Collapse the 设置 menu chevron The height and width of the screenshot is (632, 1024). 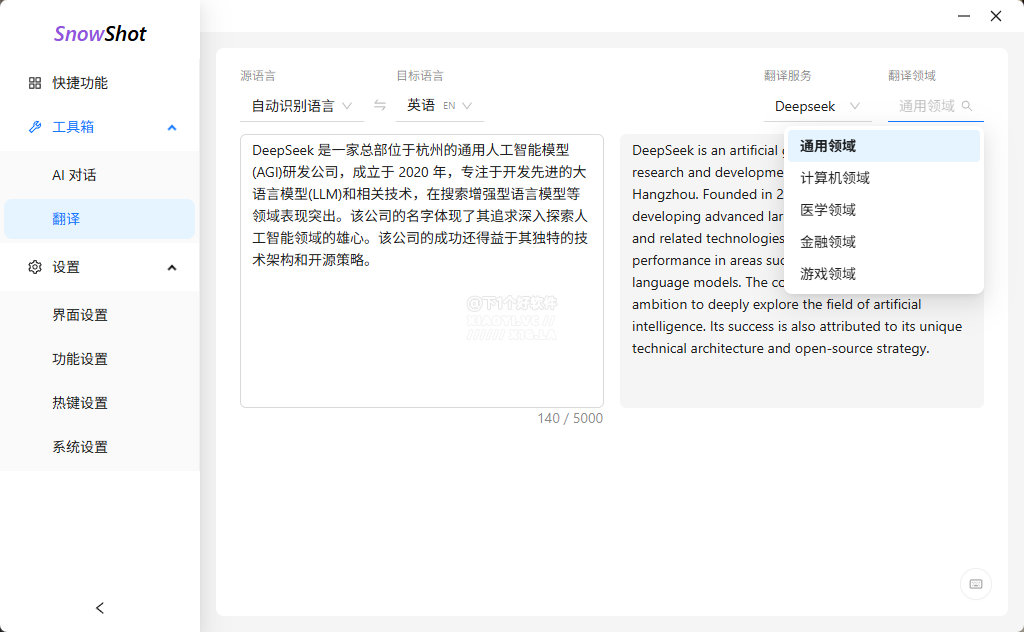172,268
